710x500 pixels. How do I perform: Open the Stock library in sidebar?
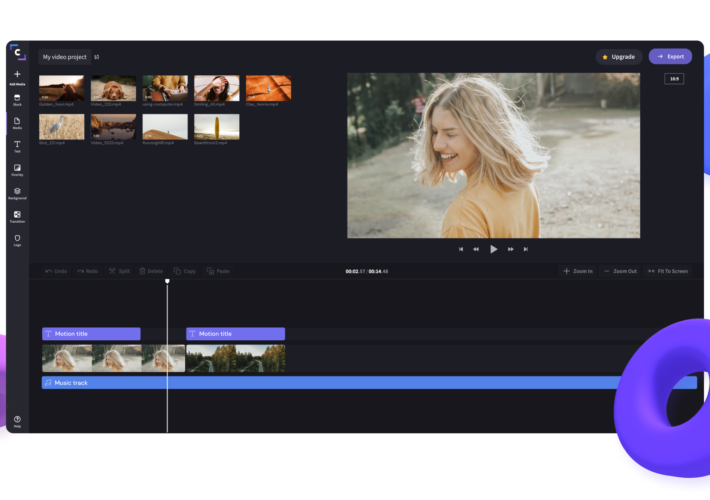click(17, 99)
